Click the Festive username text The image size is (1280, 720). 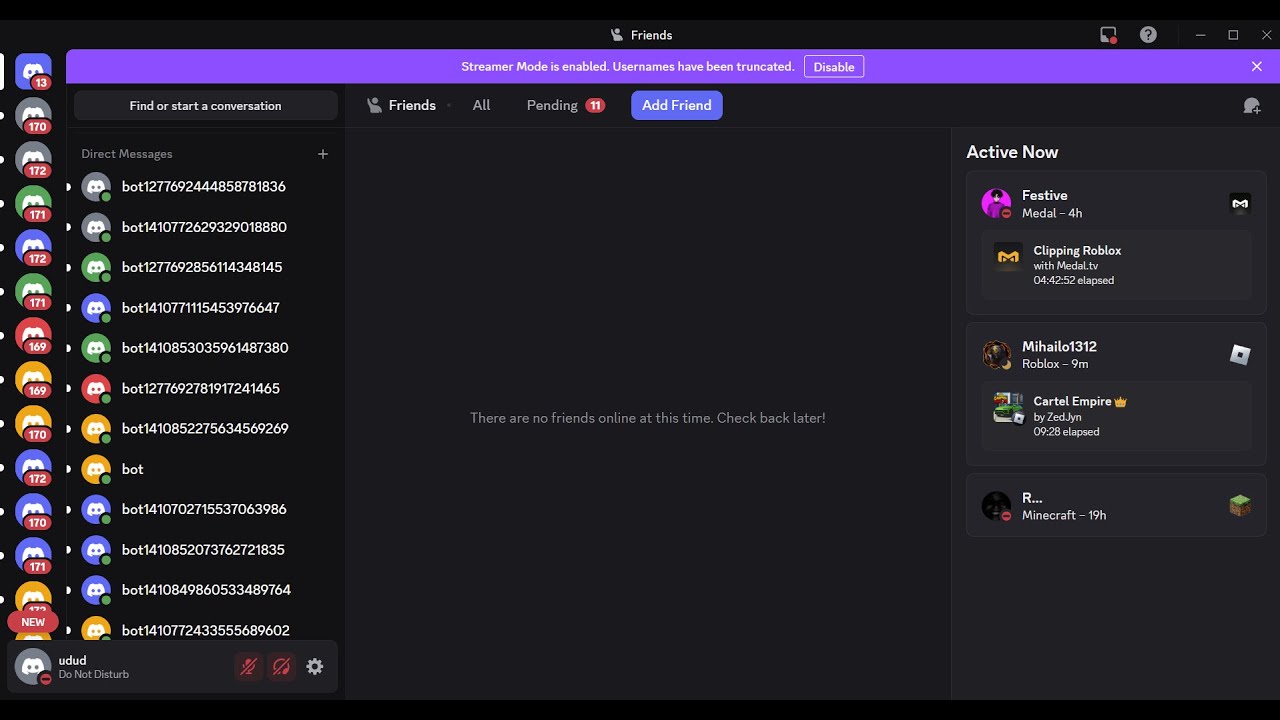pyautogui.click(x=1045, y=196)
